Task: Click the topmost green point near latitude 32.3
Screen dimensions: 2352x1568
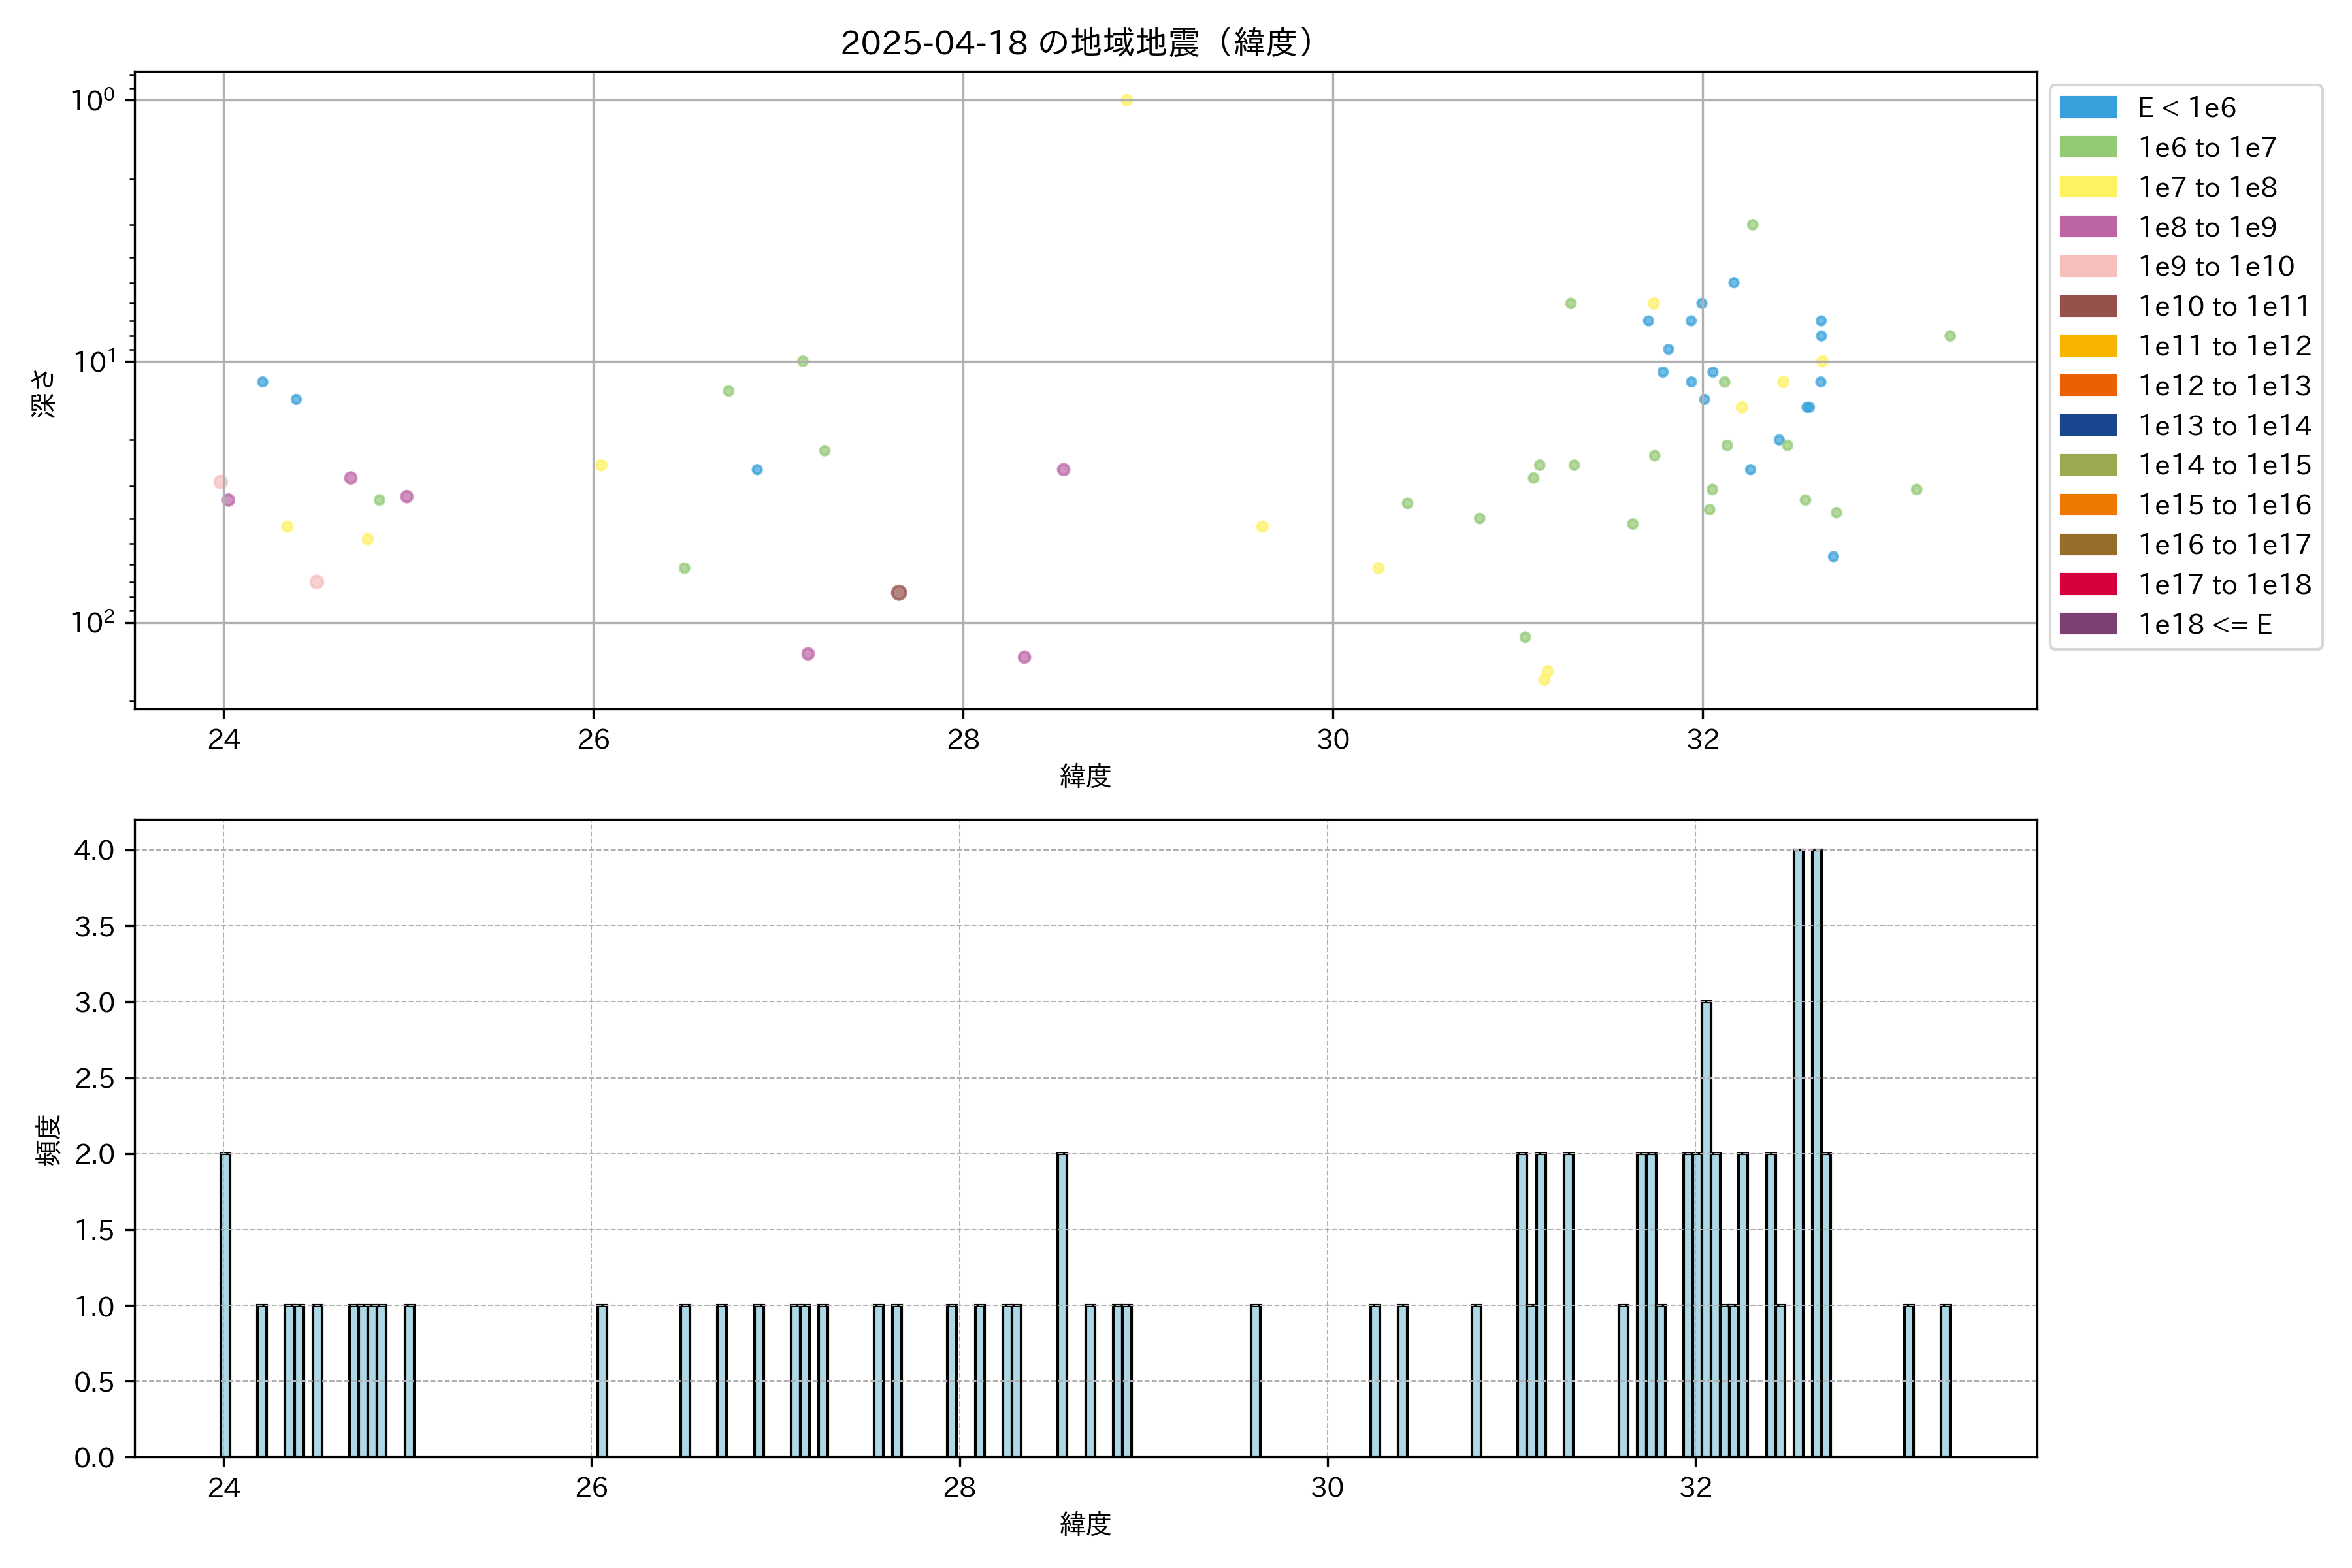Action: (x=1752, y=225)
